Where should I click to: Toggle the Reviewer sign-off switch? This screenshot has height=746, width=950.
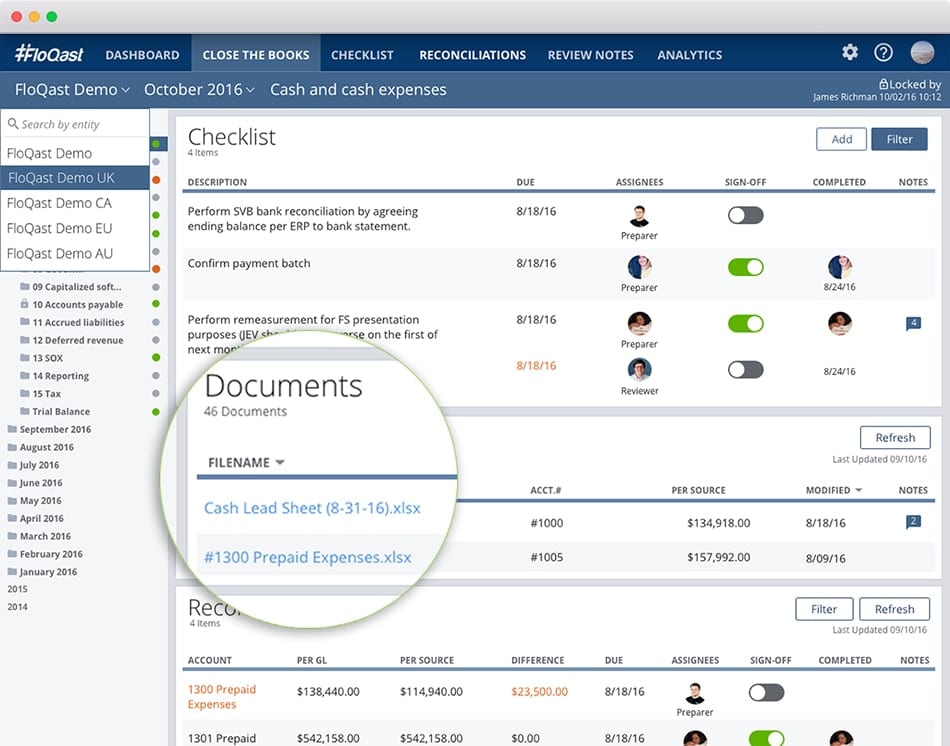tap(746, 370)
